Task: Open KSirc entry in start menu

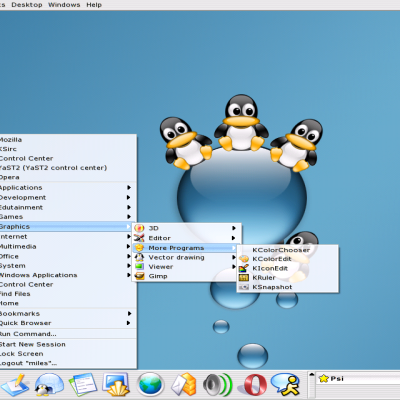Action: [68, 149]
